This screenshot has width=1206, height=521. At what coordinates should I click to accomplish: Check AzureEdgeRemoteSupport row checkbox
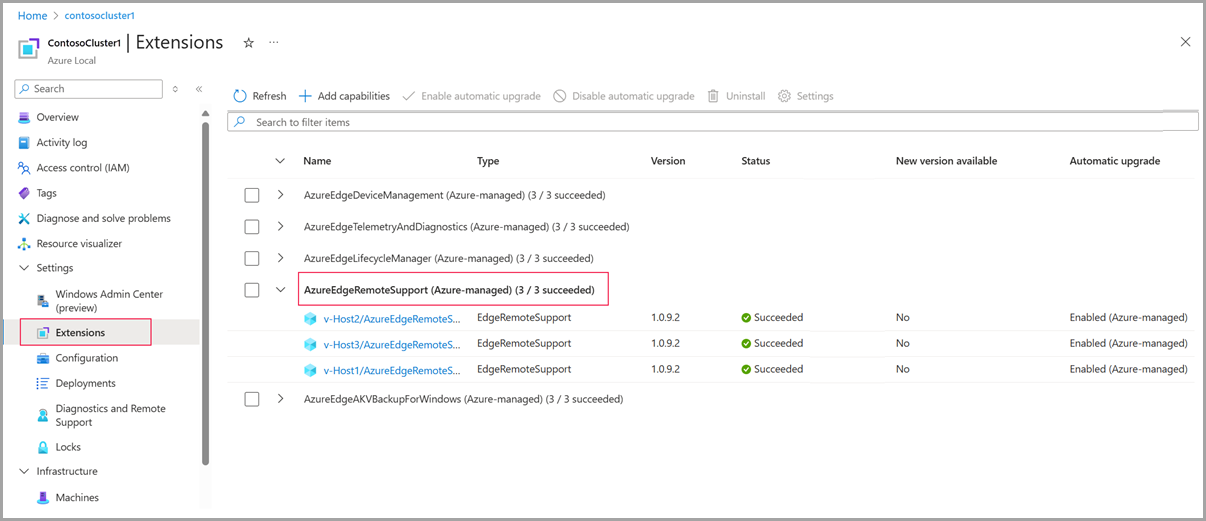coord(252,290)
